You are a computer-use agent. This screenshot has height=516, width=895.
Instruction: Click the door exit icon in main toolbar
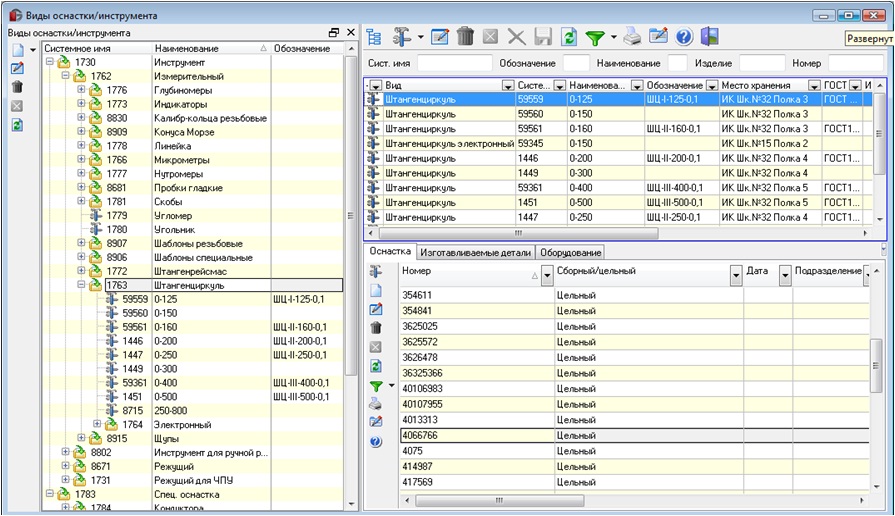(x=709, y=37)
